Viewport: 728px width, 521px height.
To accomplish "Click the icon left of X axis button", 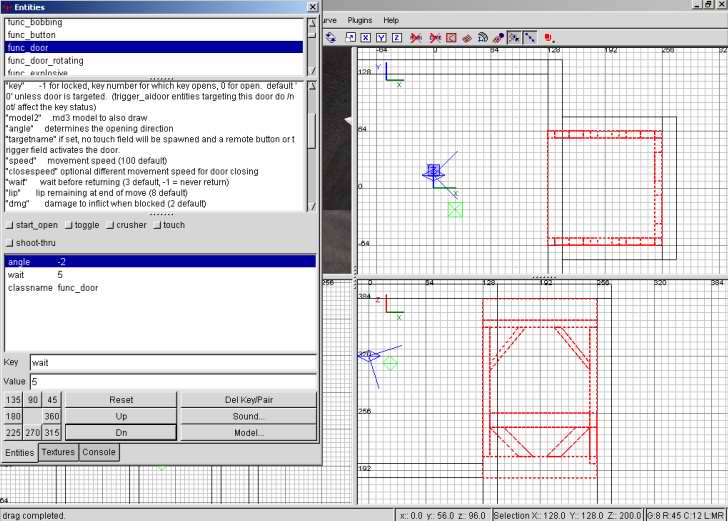I will (x=349, y=38).
